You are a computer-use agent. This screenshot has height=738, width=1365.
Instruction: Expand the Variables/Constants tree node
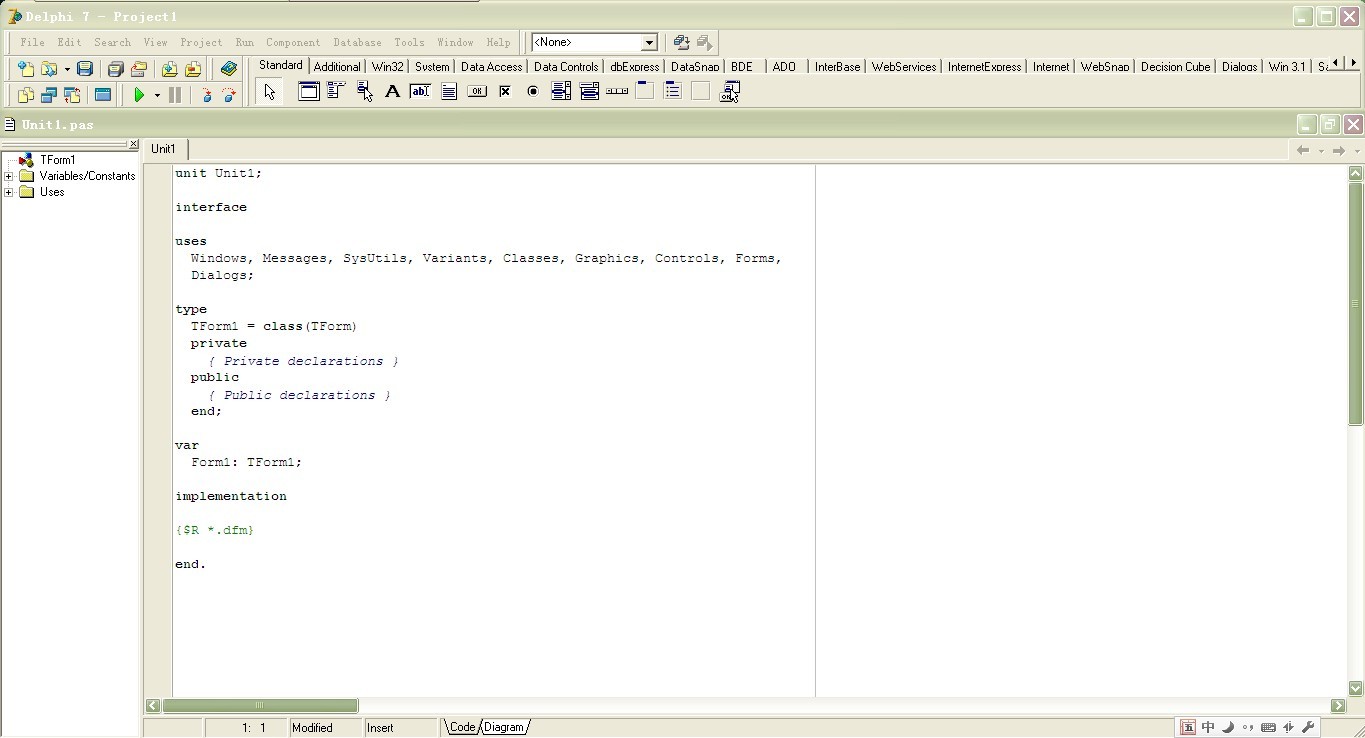[9, 176]
